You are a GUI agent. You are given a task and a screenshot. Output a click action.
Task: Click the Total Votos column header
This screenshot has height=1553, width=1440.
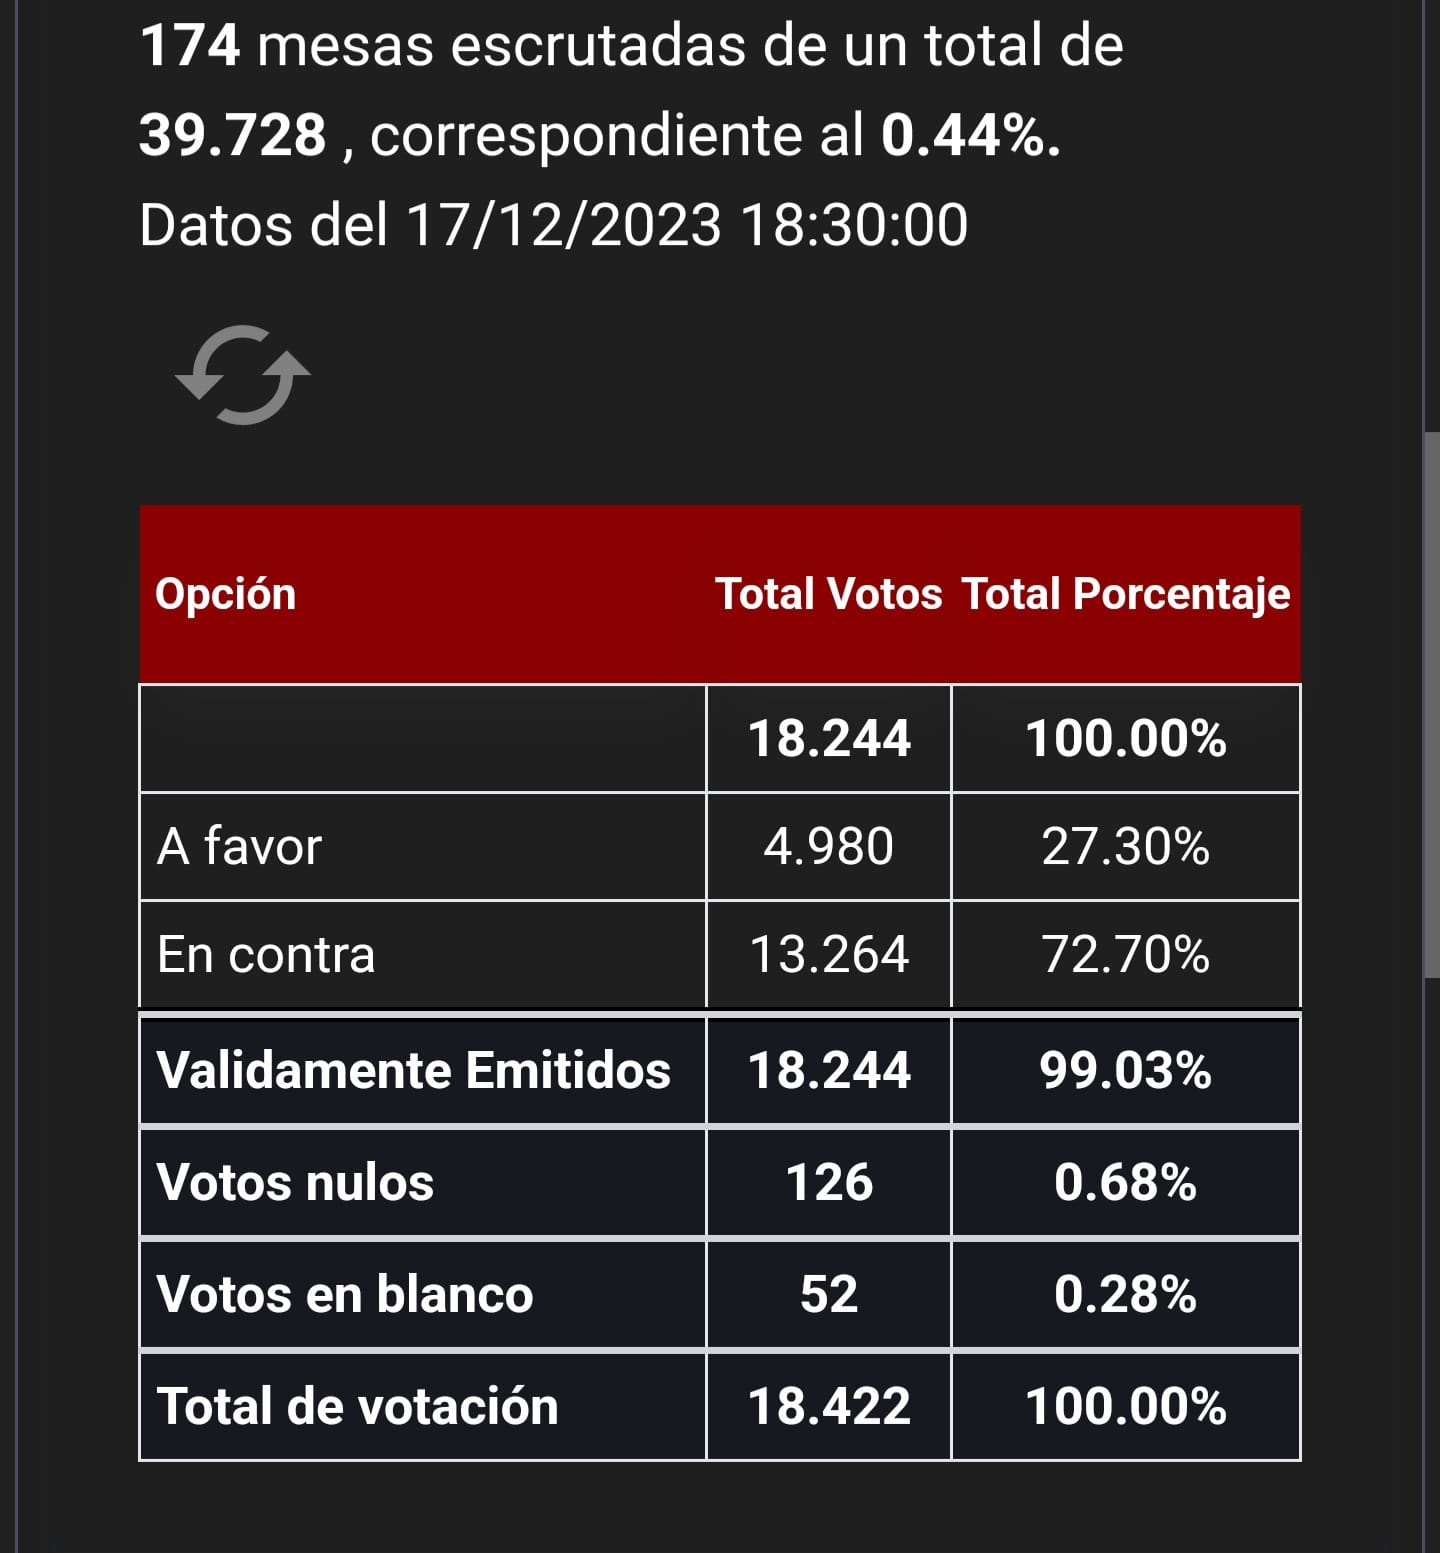[829, 594]
